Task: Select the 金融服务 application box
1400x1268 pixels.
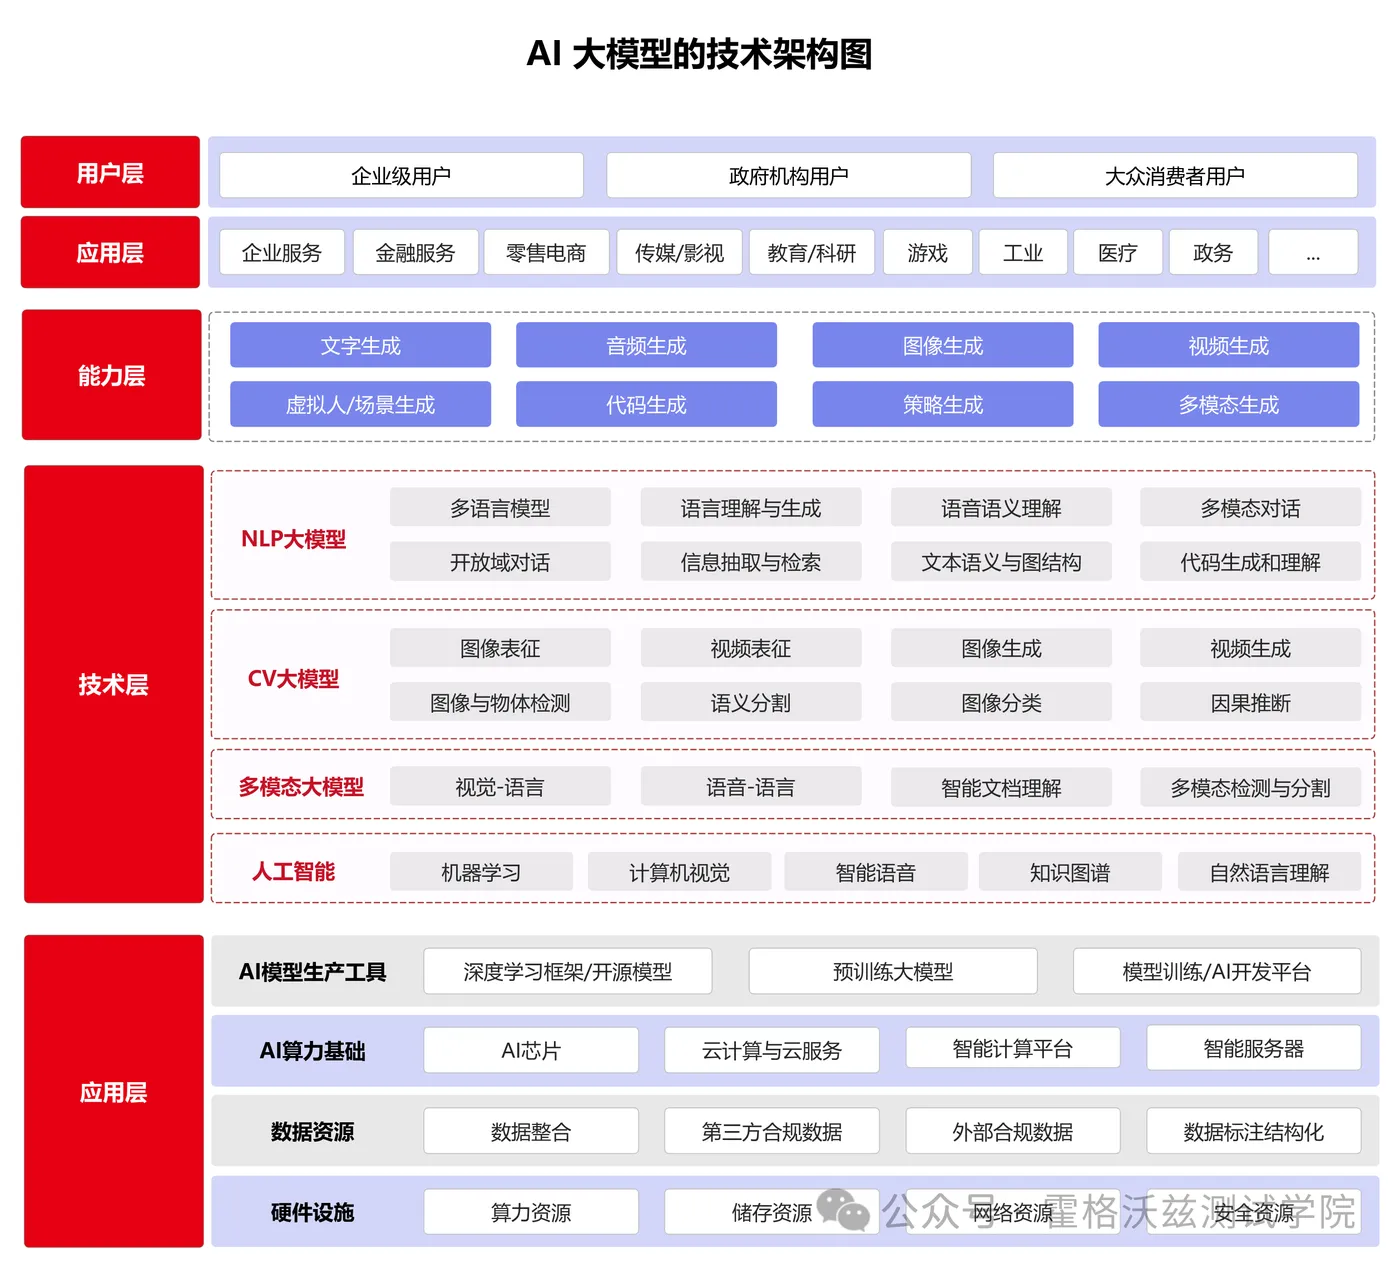Action: click(415, 252)
